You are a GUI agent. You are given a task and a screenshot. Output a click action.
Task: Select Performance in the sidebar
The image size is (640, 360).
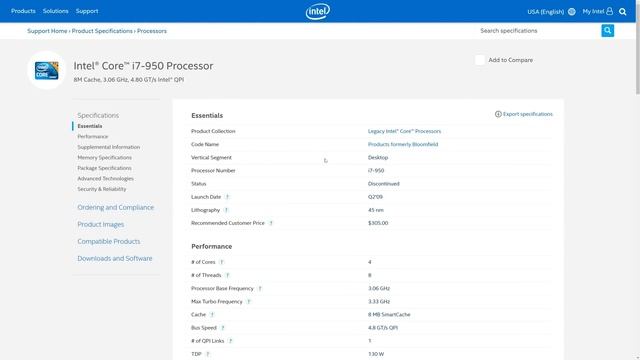point(93,137)
